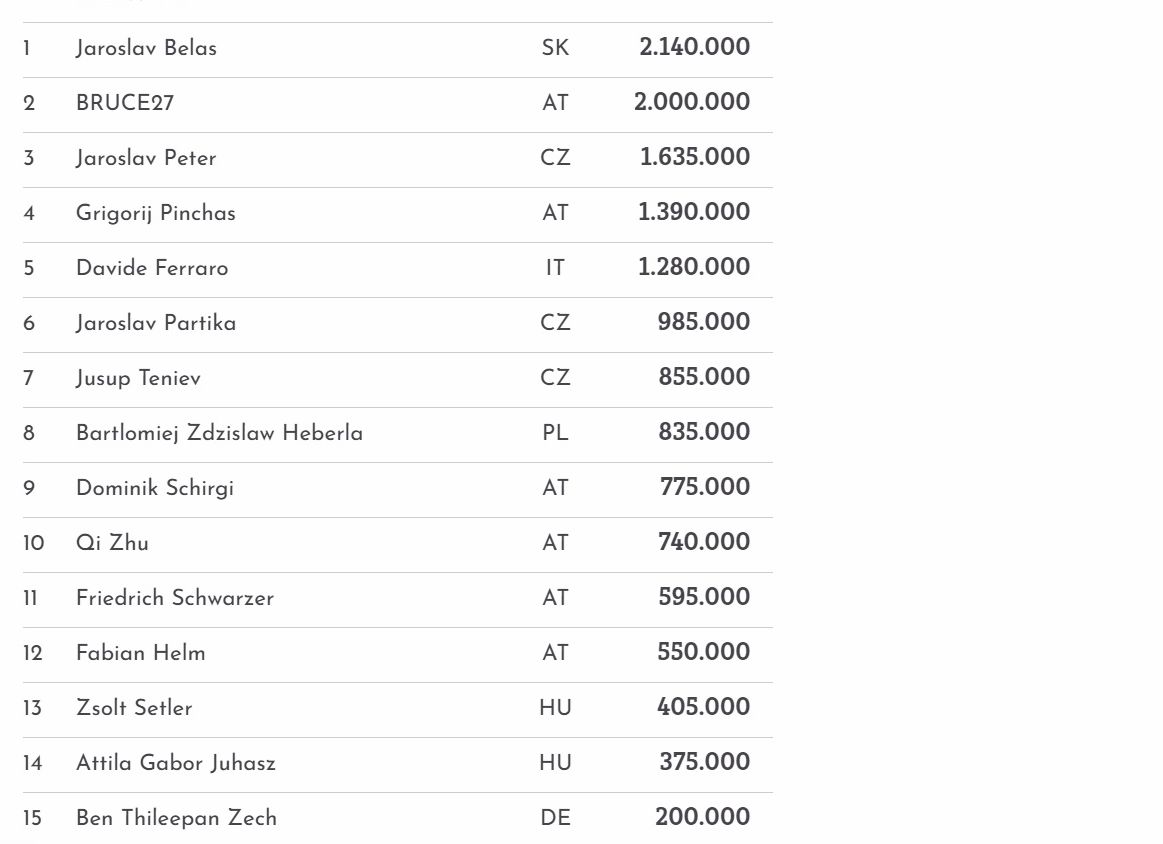This screenshot has height=844, width=1163.
Task: Click Dominik Schirgi's name
Action: 155,488
